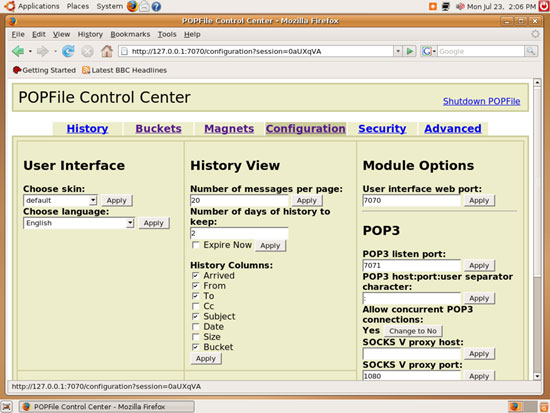The height and width of the screenshot is (413, 550).
Task: Apply the POP3 listen port
Action: click(x=479, y=266)
